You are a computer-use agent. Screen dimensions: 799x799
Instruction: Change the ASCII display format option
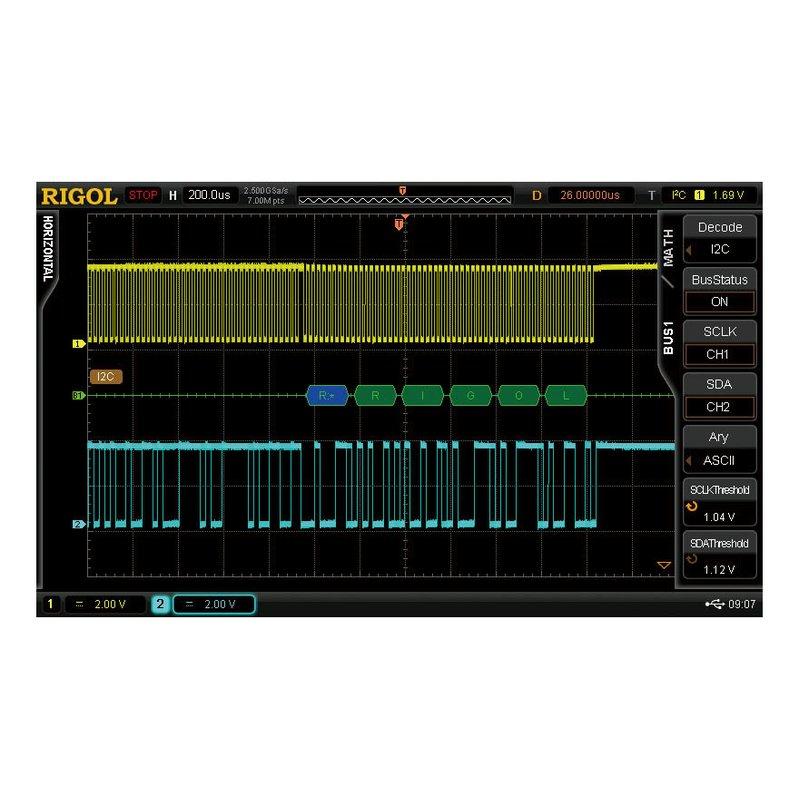point(719,449)
